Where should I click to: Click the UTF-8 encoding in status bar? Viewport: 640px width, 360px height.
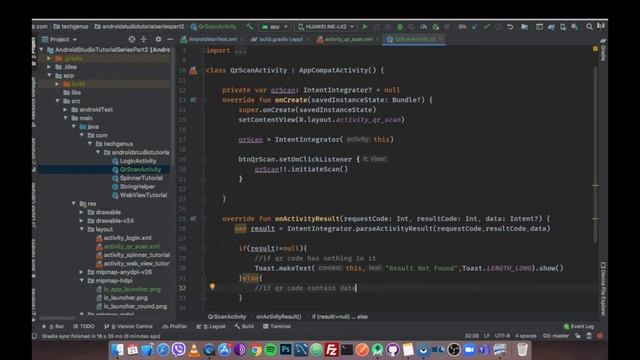(x=502, y=336)
